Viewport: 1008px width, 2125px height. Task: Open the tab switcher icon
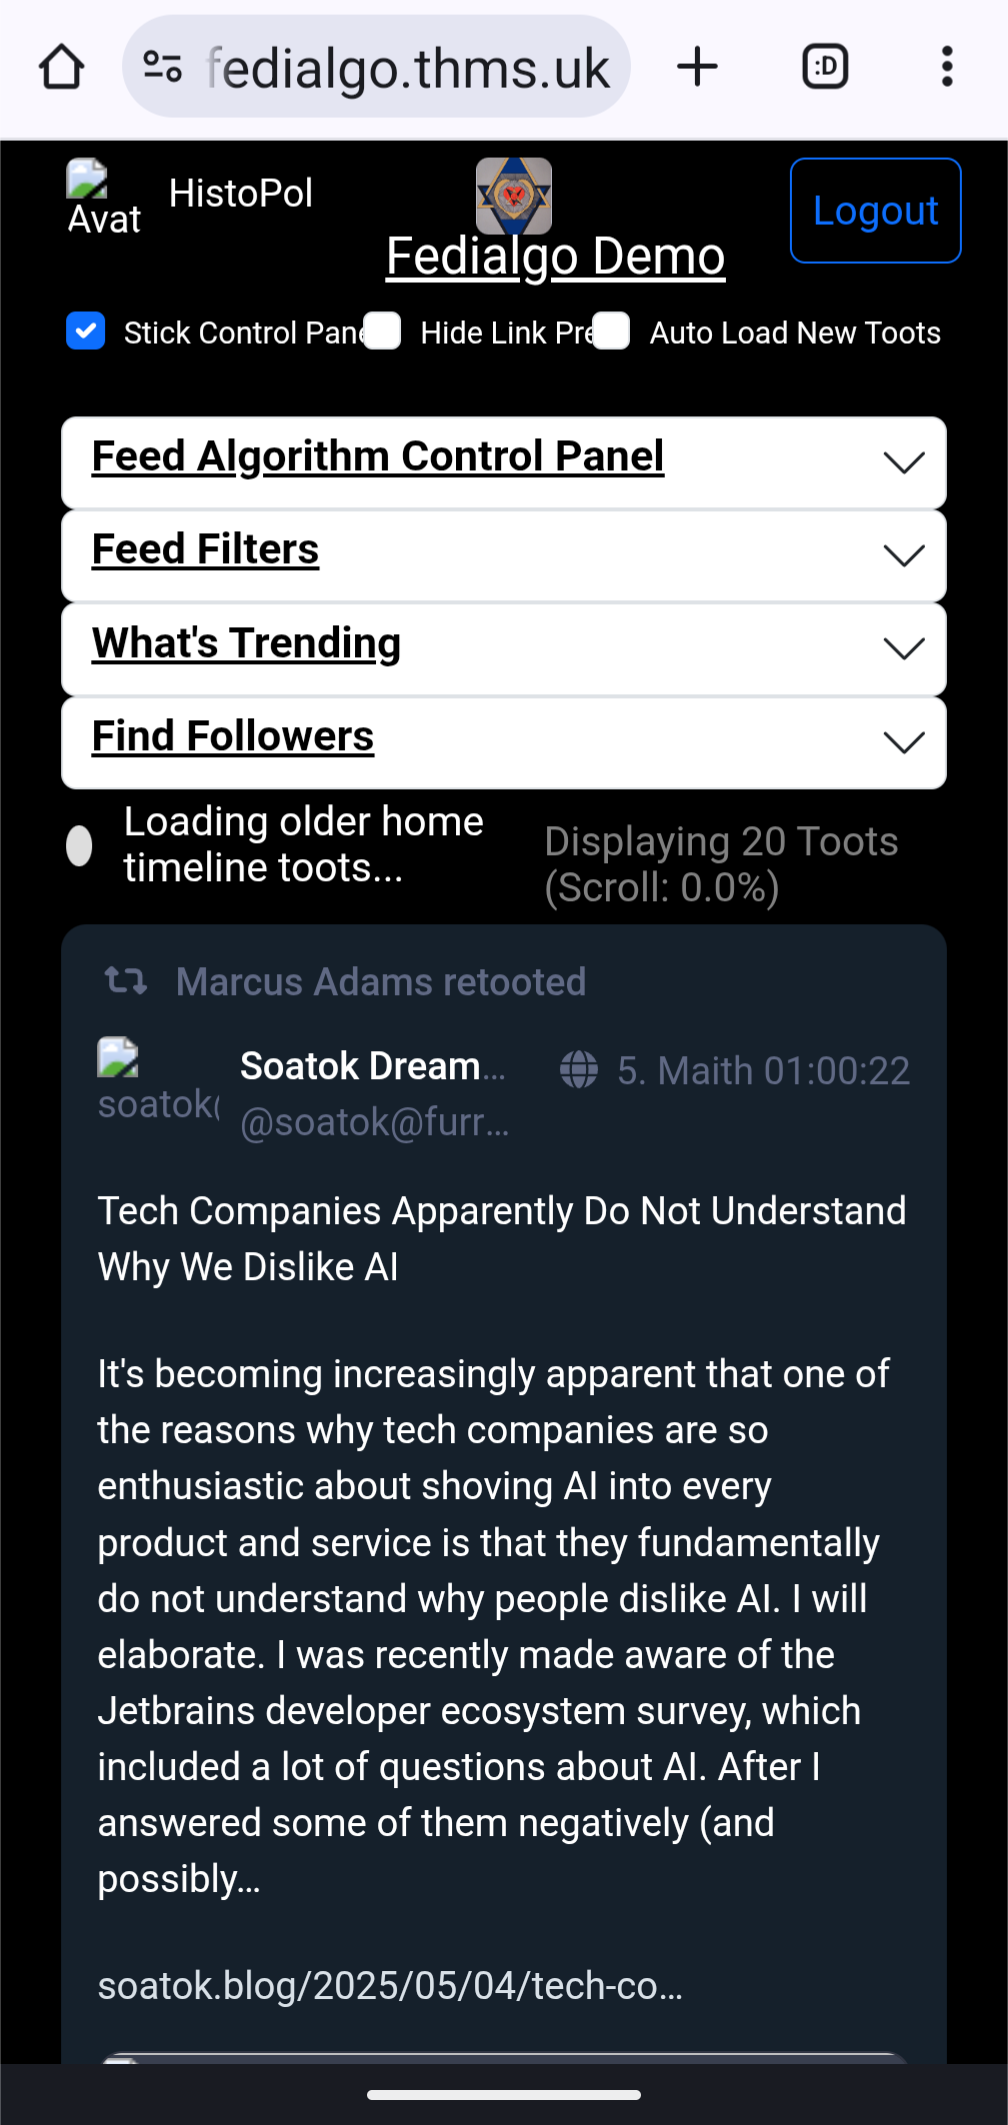point(825,67)
